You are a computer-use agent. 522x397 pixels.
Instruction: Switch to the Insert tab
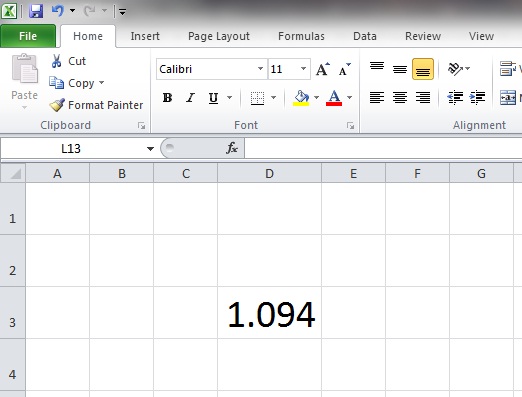[x=145, y=36]
